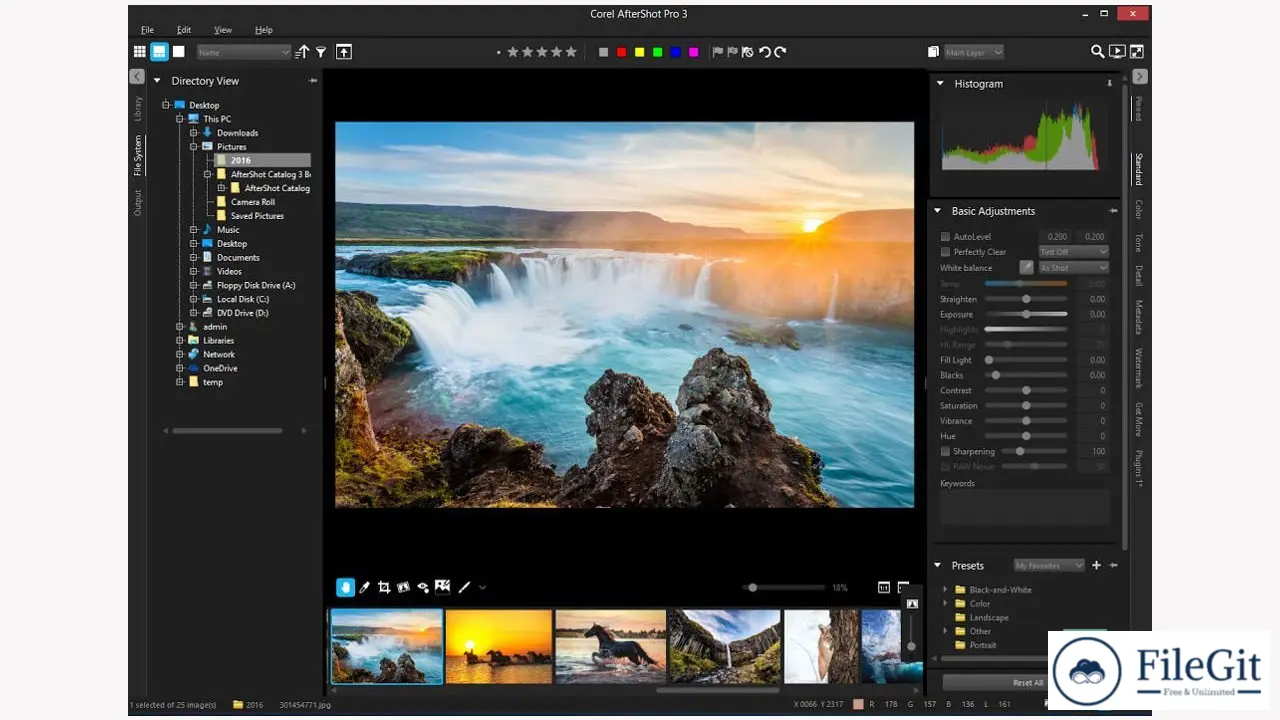Switch to the Tone side tab

pyautogui.click(x=1139, y=243)
